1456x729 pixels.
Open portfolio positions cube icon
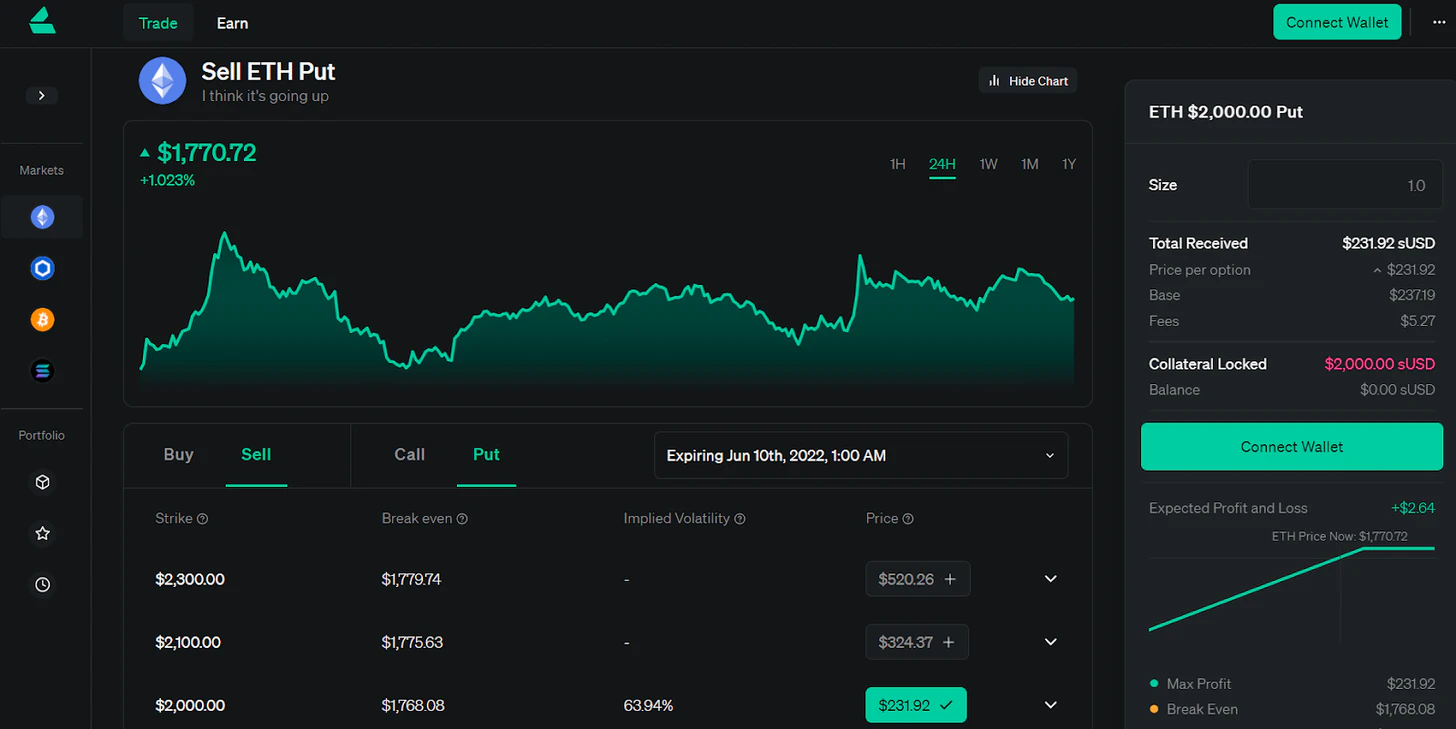click(x=42, y=482)
